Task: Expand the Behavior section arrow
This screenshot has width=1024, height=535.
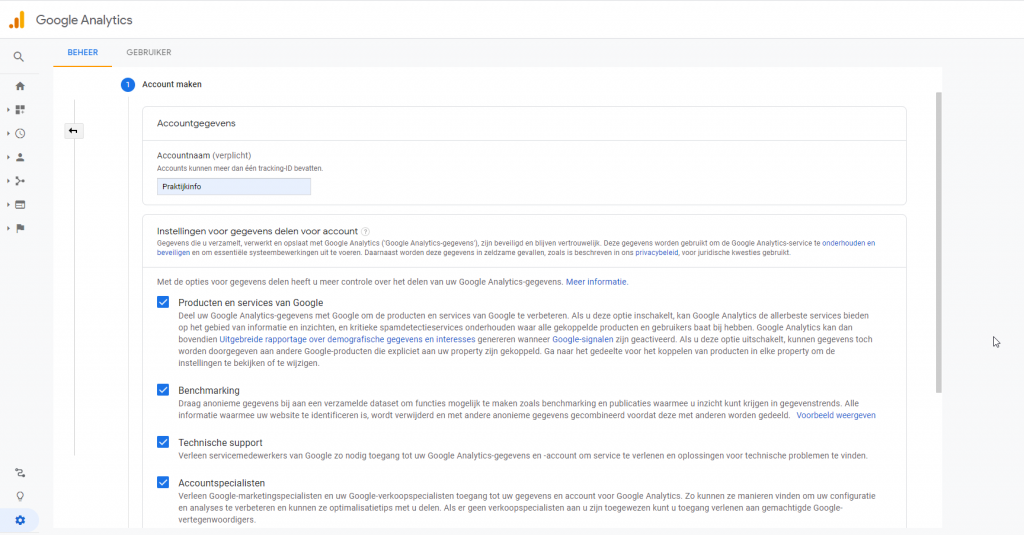Action: coord(8,204)
